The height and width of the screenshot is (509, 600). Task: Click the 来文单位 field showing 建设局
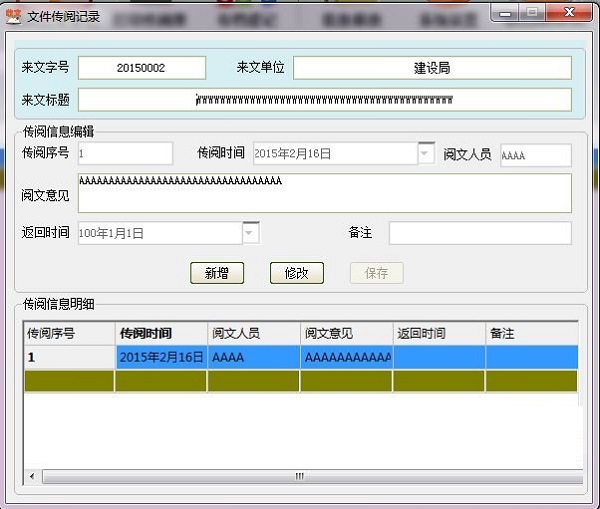432,68
